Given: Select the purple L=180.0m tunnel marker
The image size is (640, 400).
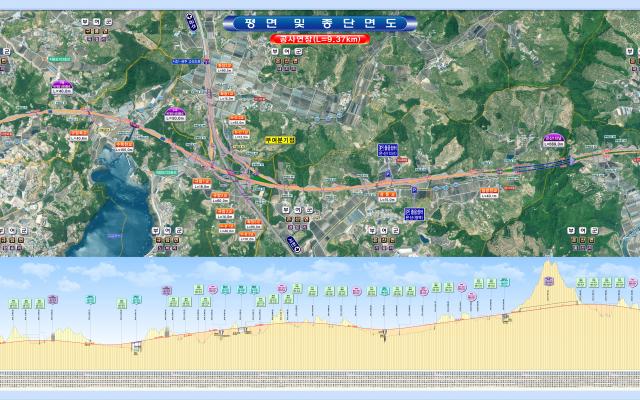Looking at the screenshot, I should (x=176, y=113).
